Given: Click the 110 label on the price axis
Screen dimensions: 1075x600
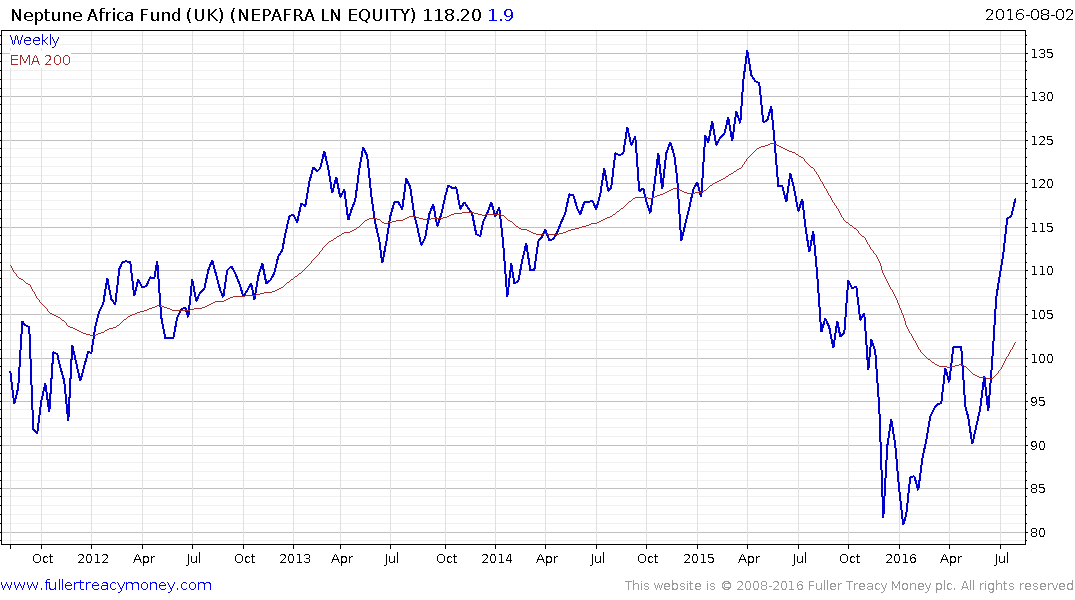Looking at the screenshot, I should 1042,271.
